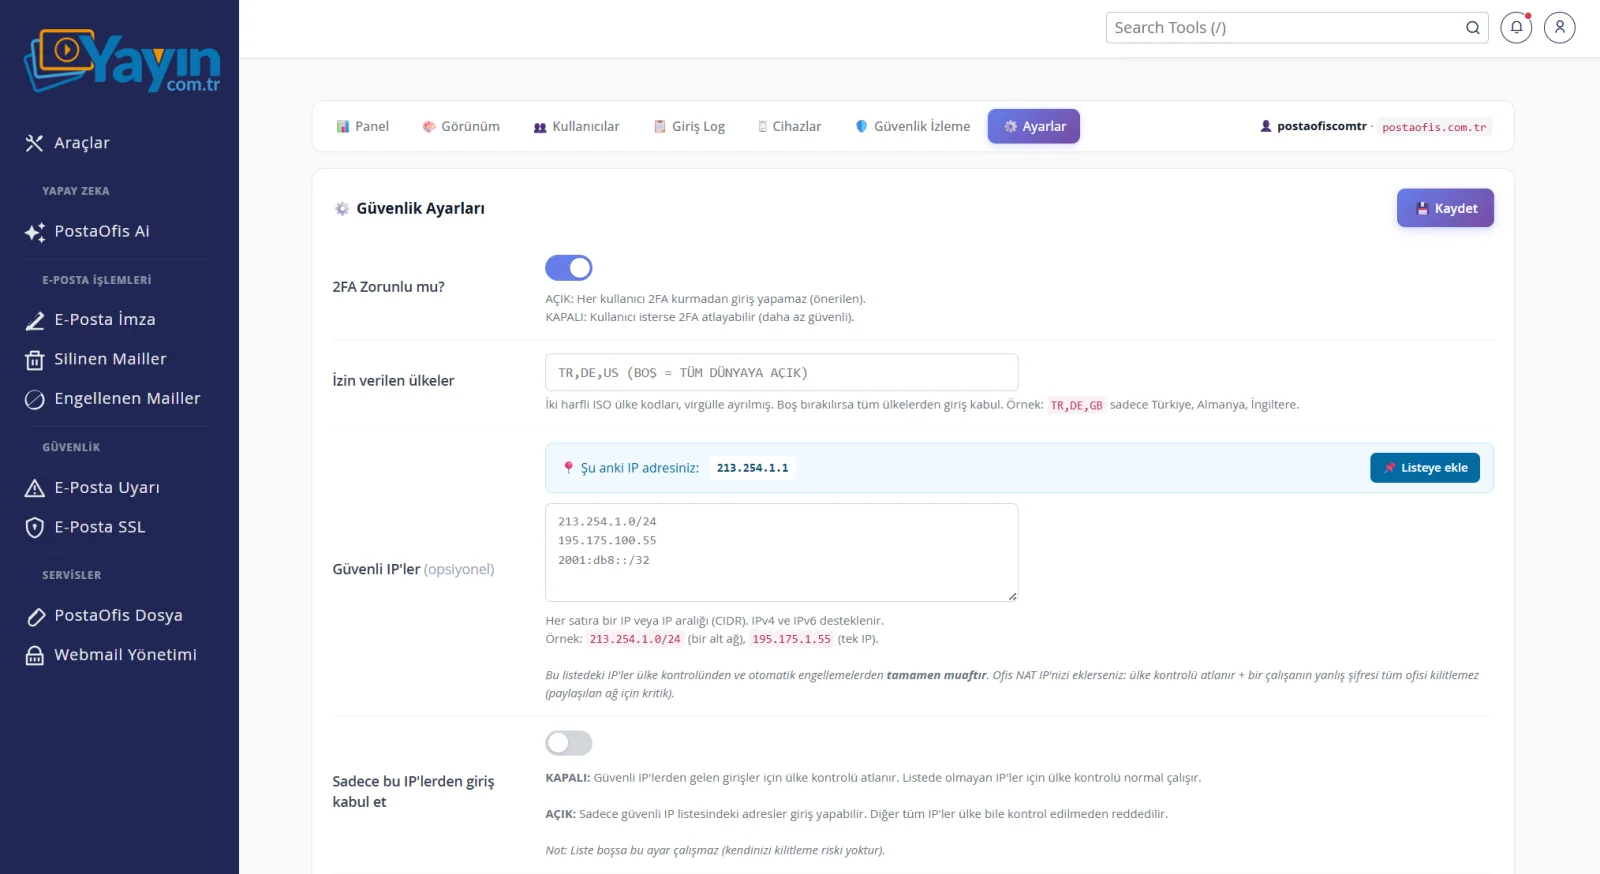Click the 213.254.1.0/24 example code

click(635, 639)
